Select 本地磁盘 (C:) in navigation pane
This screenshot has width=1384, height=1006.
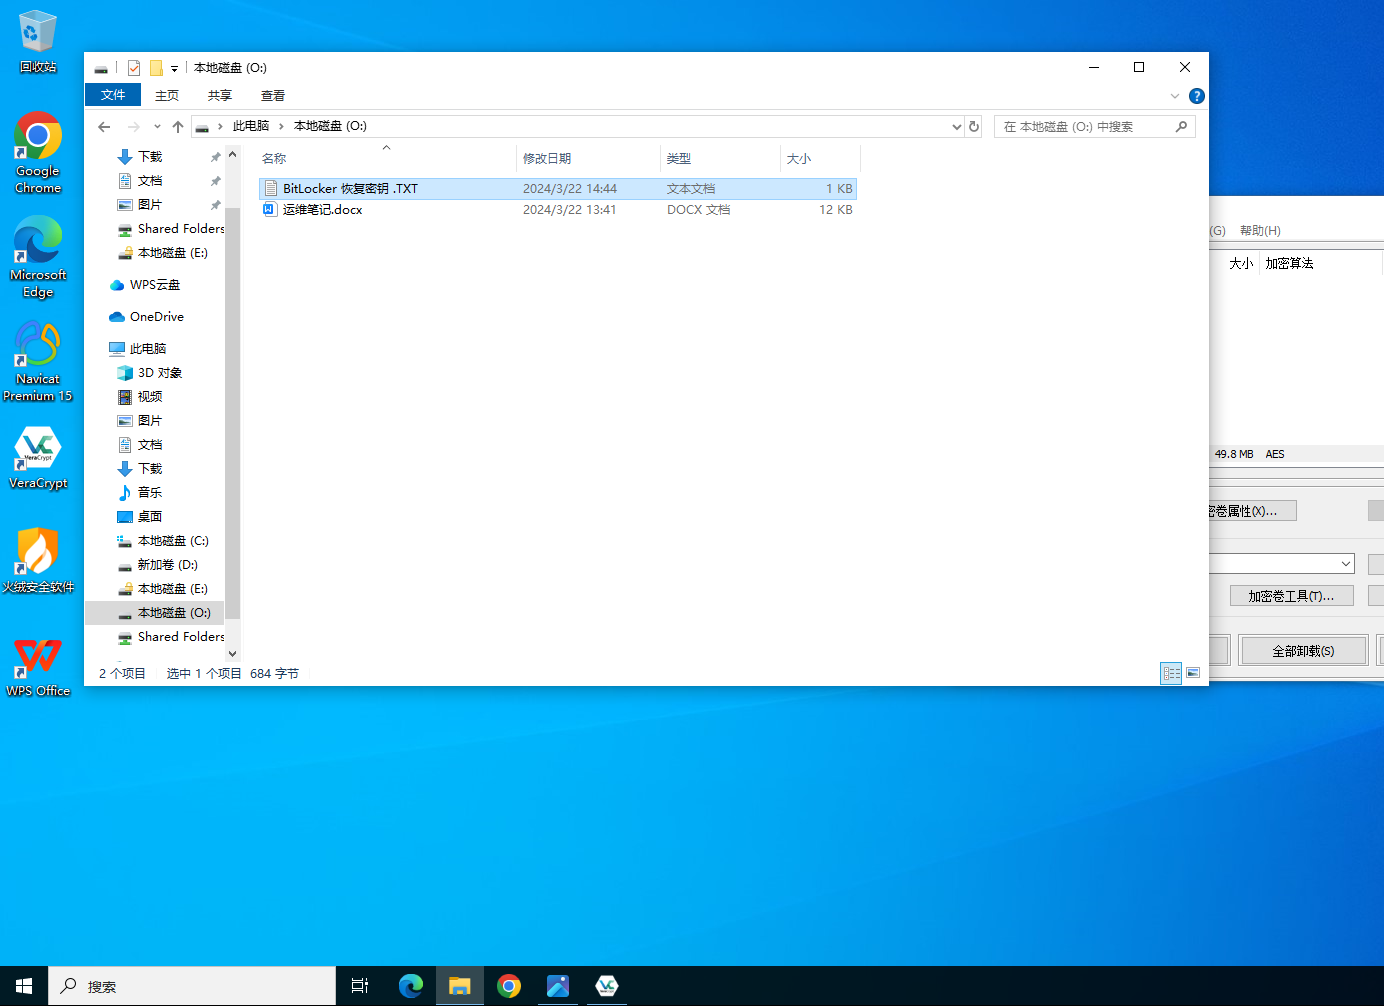(172, 541)
